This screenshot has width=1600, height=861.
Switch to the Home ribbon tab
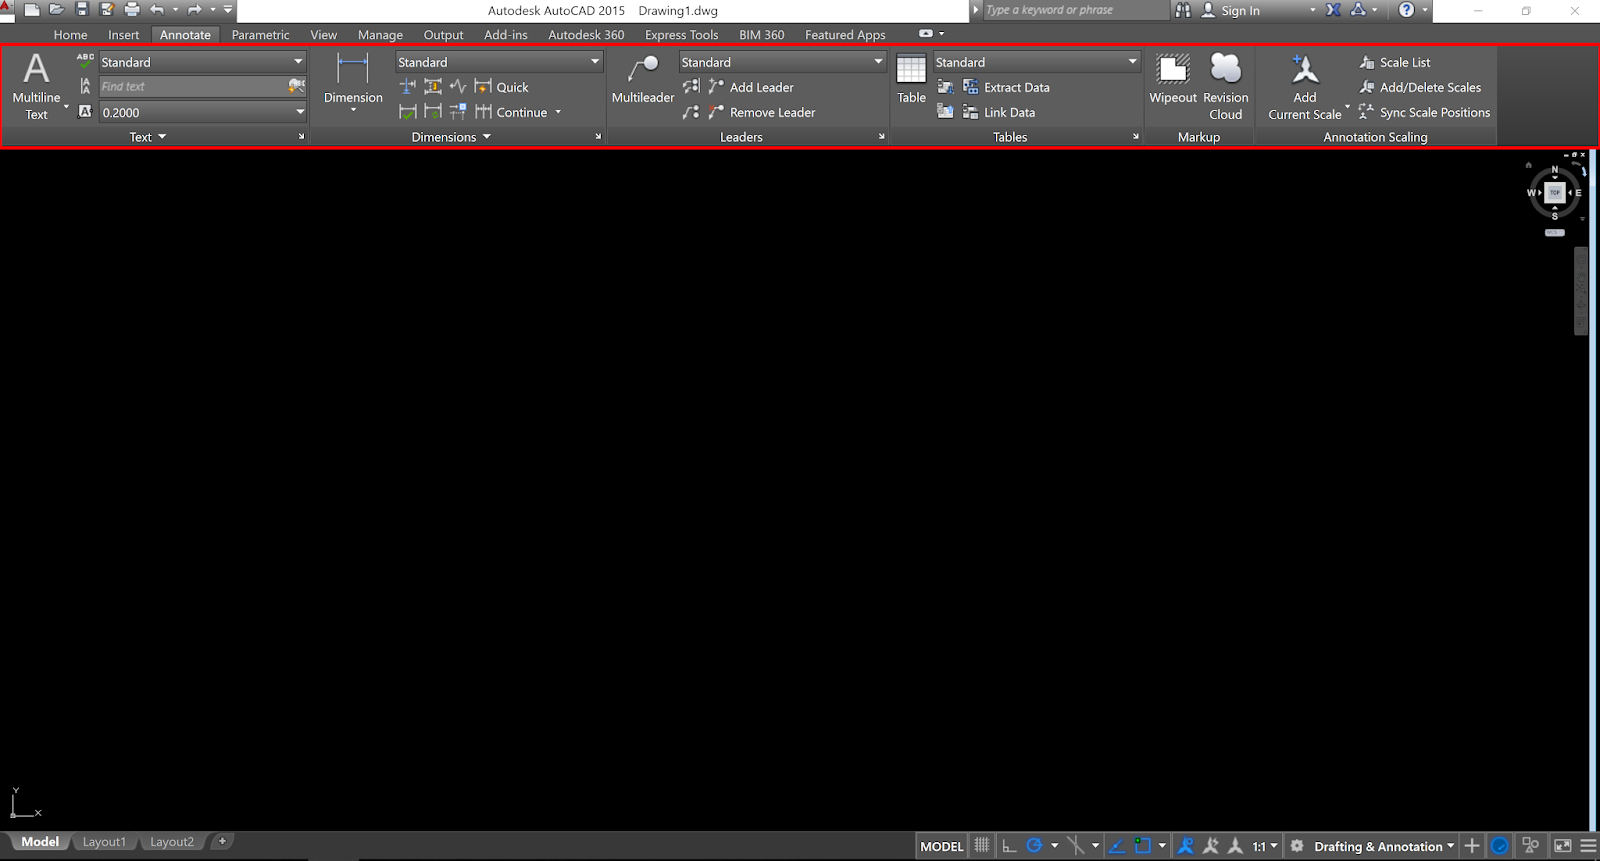tap(70, 35)
